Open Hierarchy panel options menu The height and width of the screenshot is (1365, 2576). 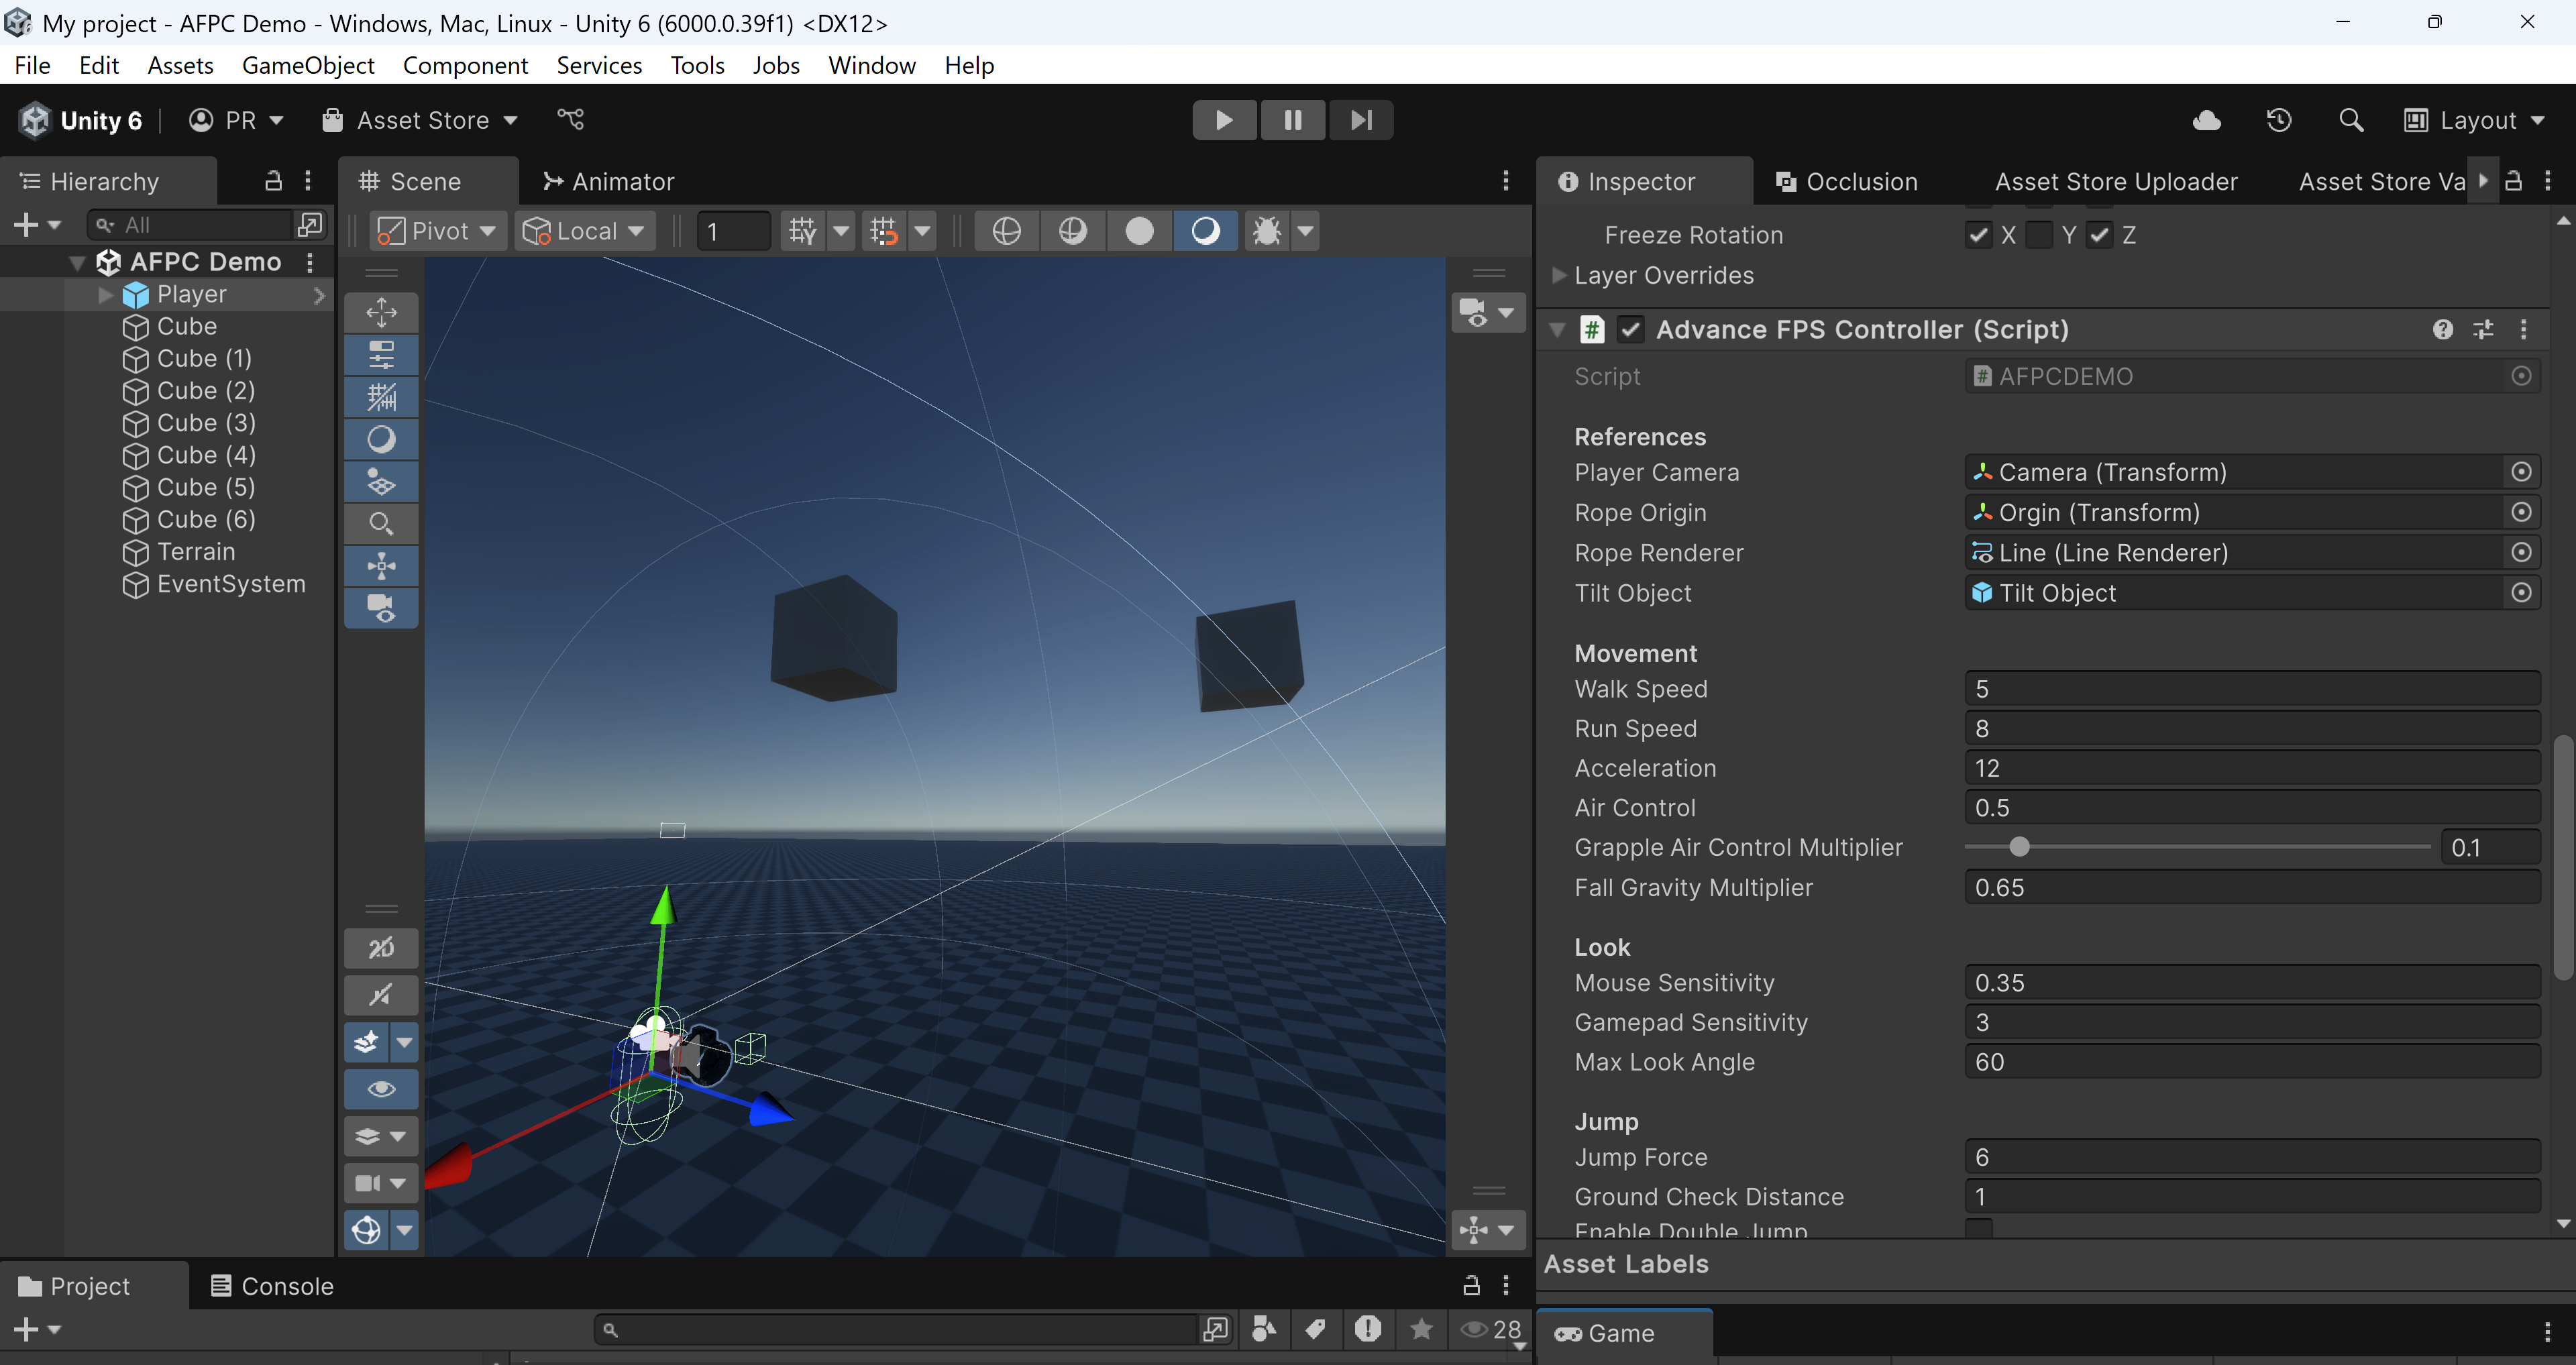pyautogui.click(x=308, y=181)
